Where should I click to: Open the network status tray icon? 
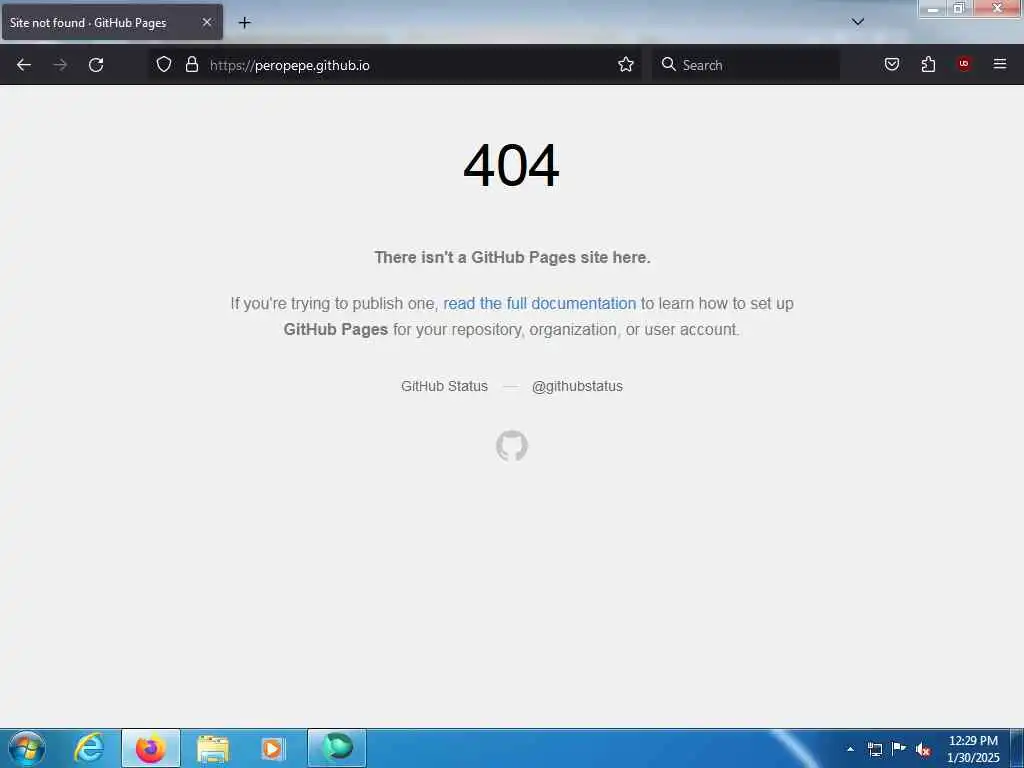(874, 749)
